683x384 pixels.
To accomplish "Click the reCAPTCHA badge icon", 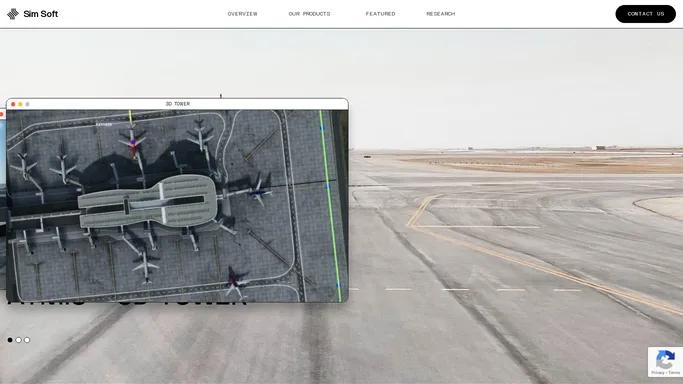I will 665,360.
